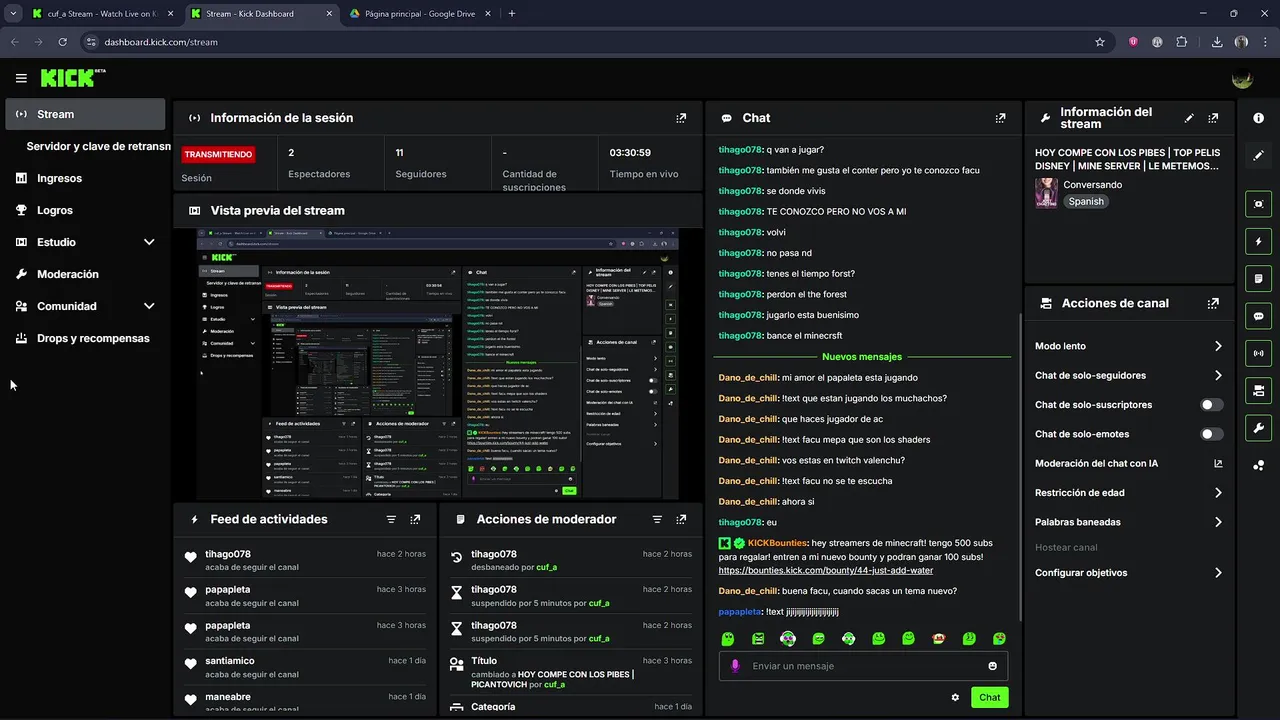Click the three-dots icon at sidebar bottom
The width and height of the screenshot is (1280, 720).
pyautogui.click(x=1258, y=466)
